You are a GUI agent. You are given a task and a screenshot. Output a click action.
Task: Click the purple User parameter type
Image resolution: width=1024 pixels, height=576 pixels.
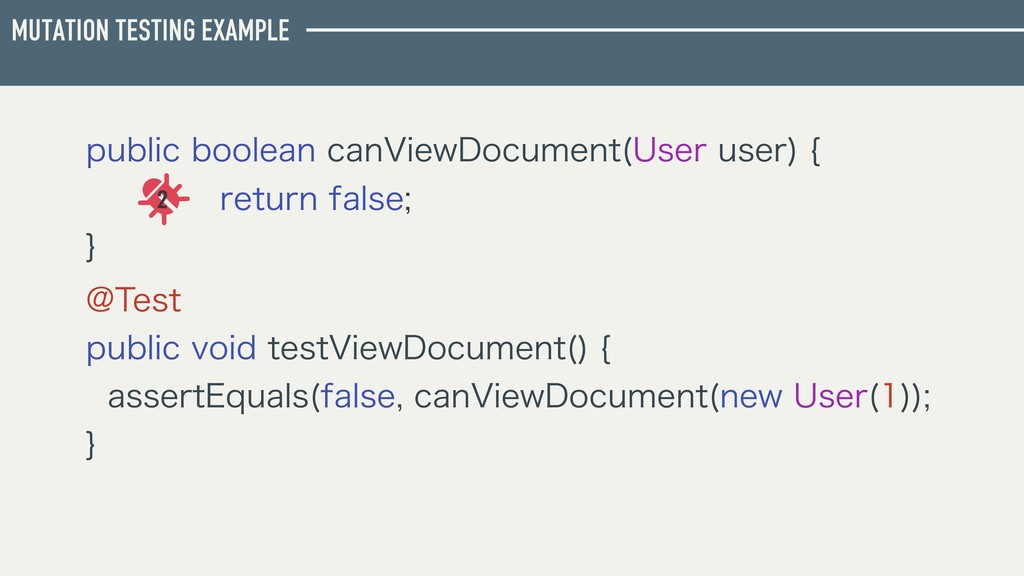click(x=670, y=150)
